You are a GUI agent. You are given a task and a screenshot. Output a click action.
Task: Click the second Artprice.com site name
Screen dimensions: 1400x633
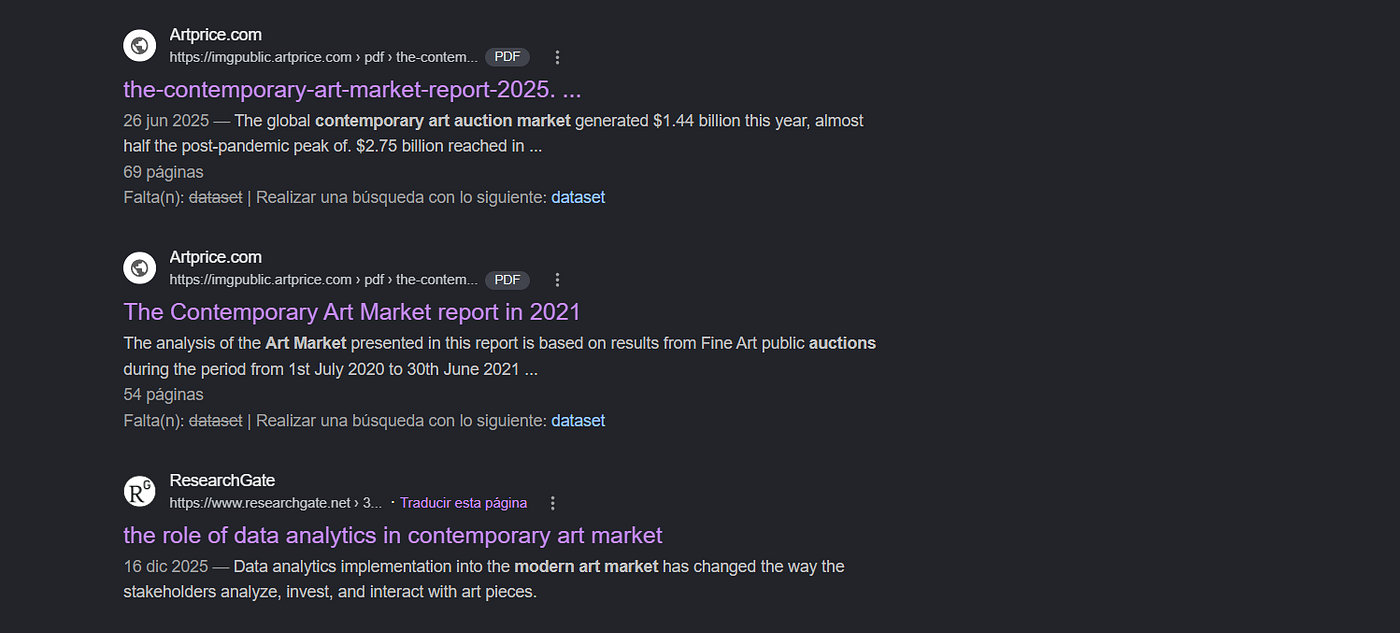coord(216,258)
